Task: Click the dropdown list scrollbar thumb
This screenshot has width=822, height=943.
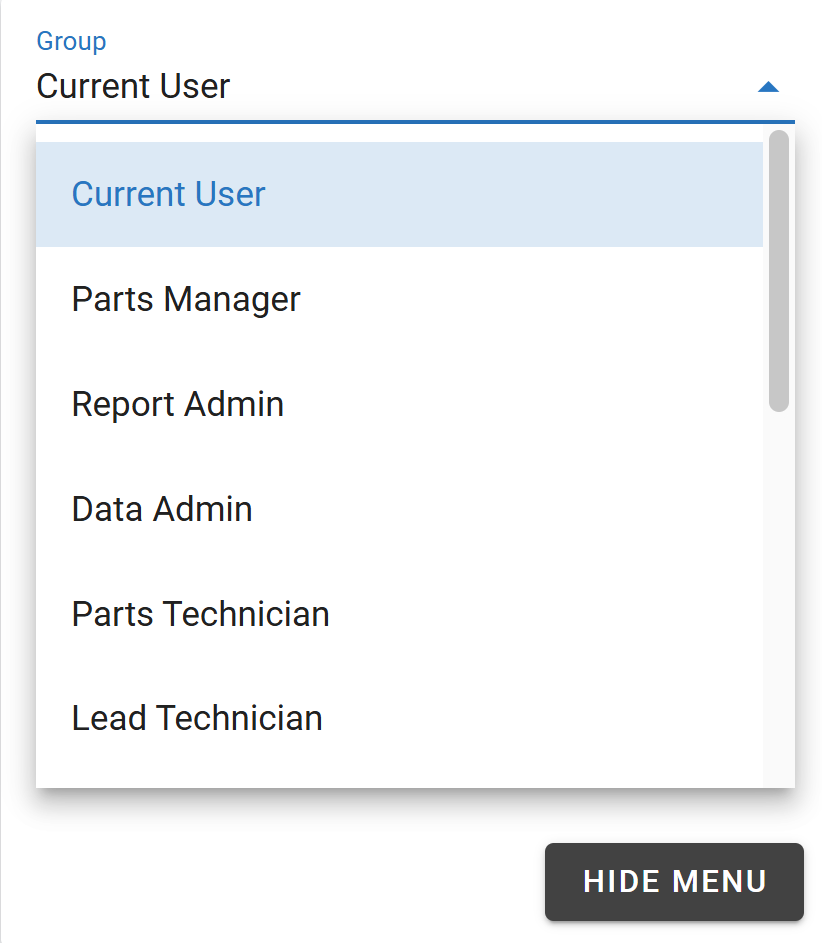Action: point(778,270)
